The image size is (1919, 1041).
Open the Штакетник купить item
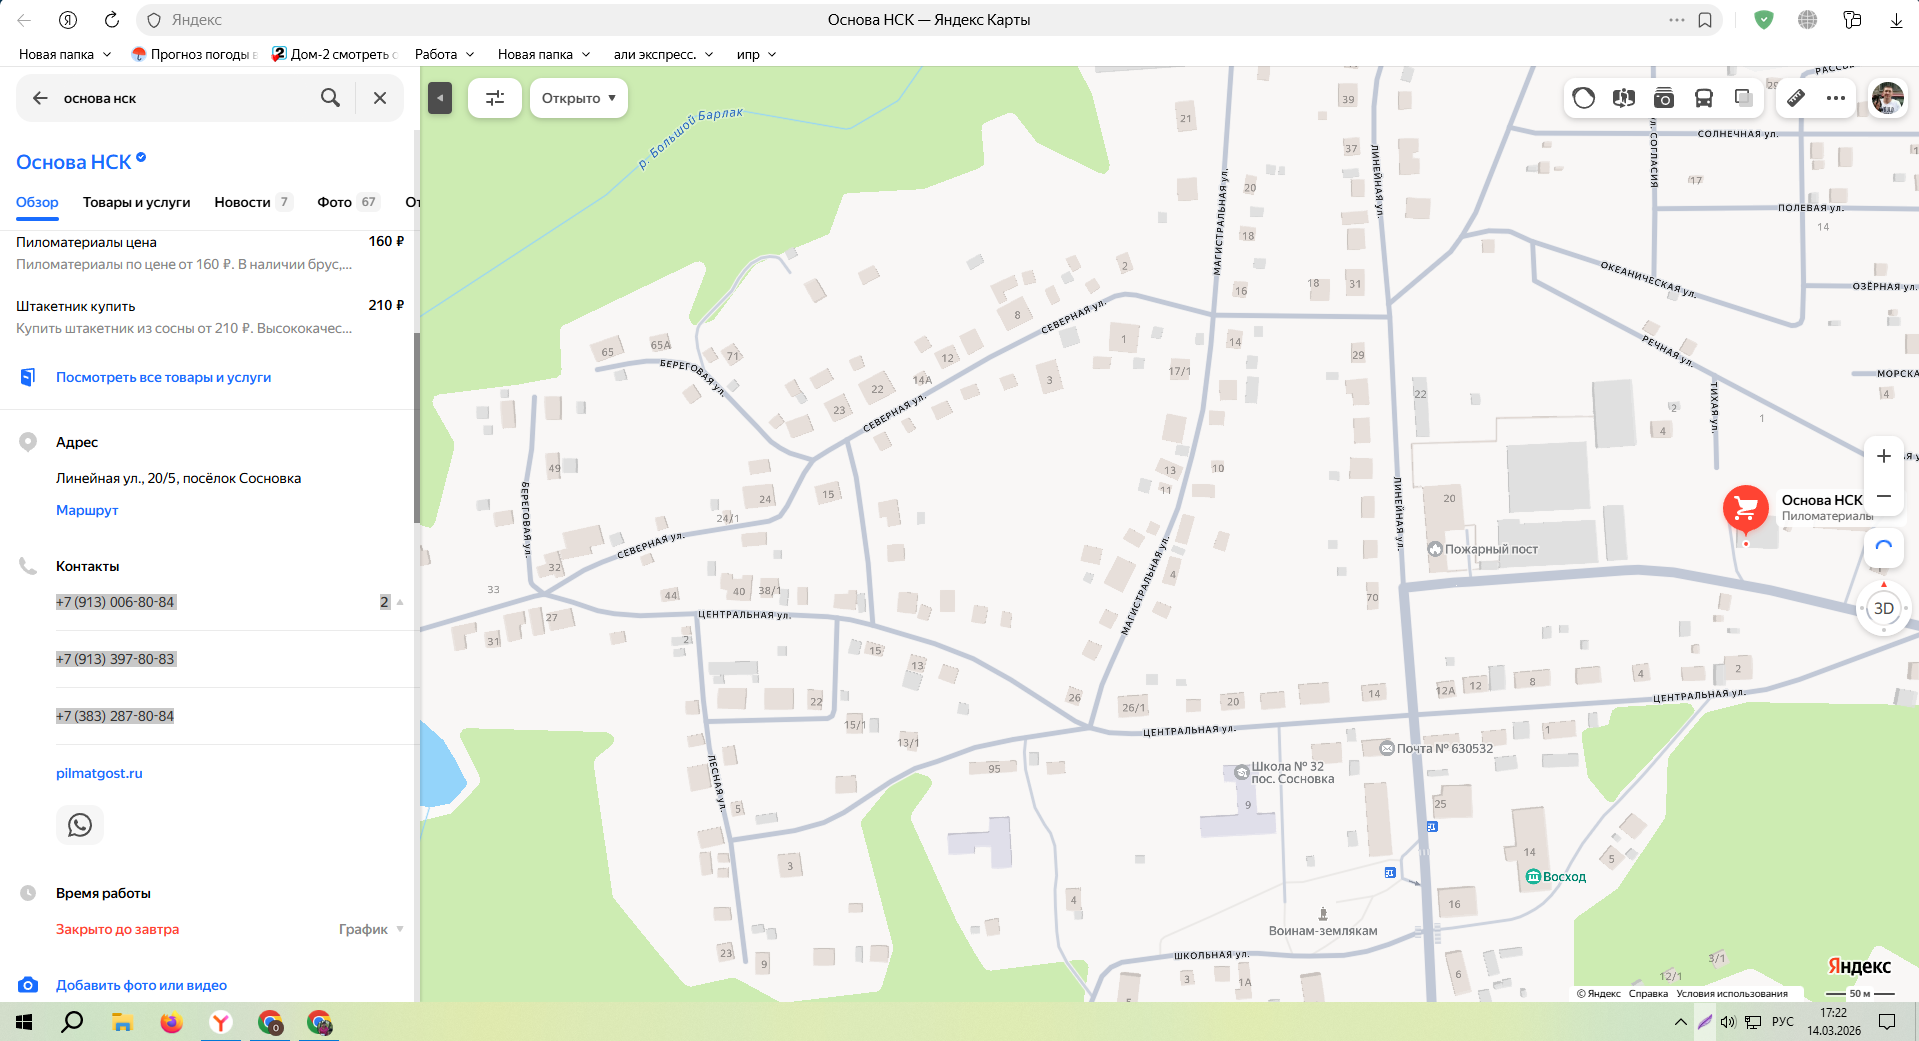click(210, 317)
